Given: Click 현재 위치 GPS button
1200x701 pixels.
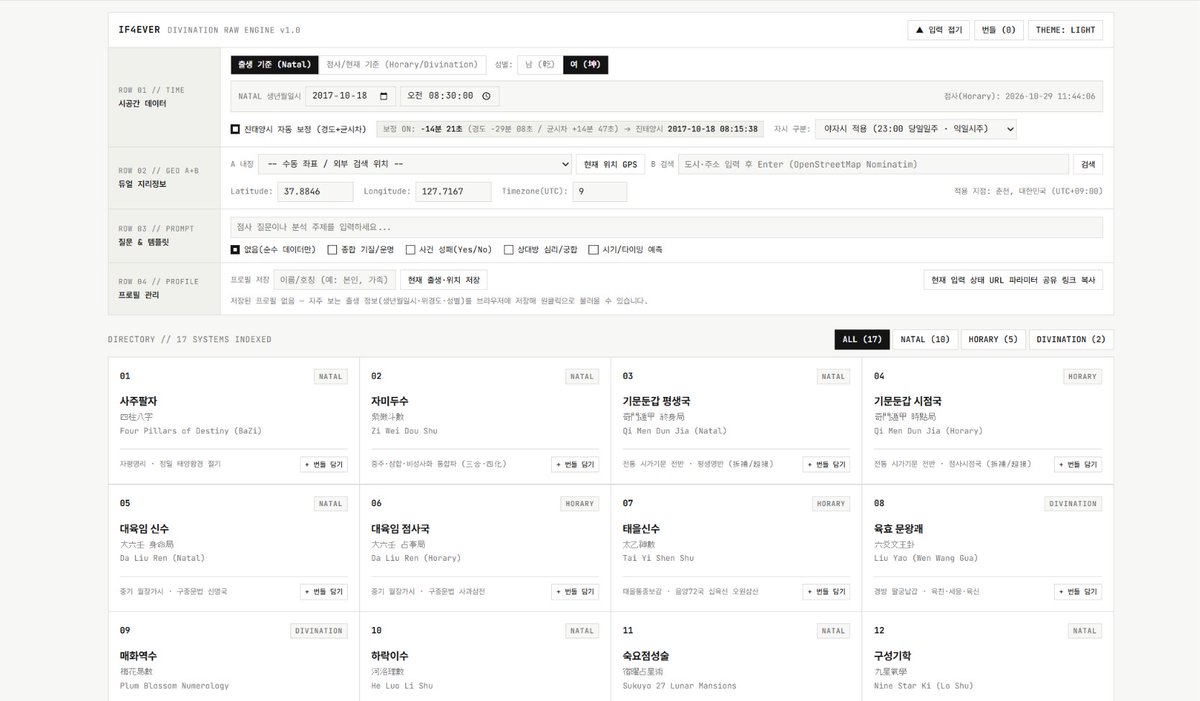Looking at the screenshot, I should click(610, 164).
